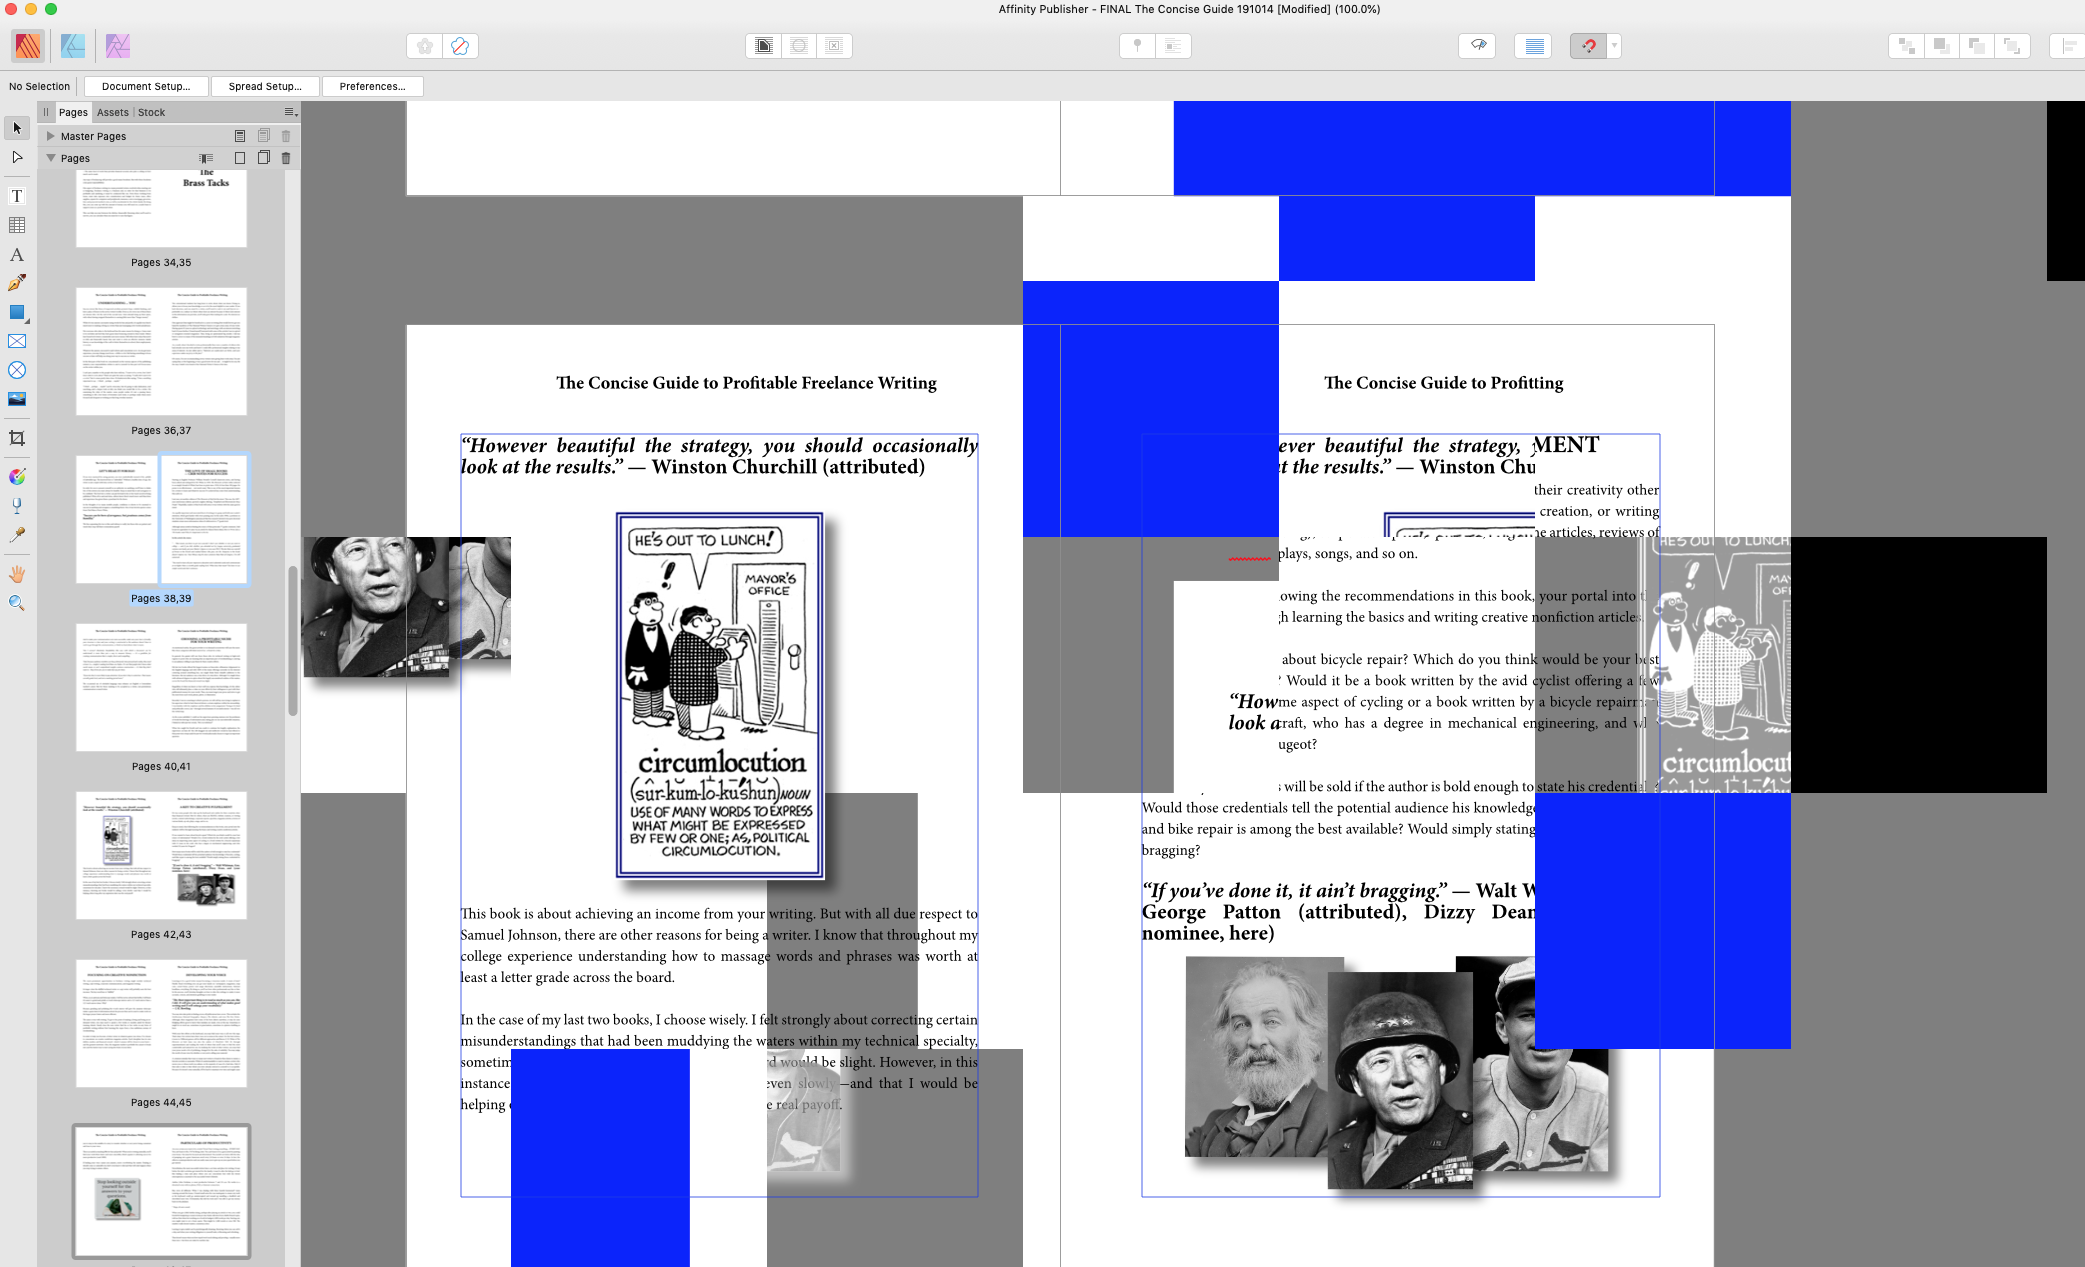Select the blue Rectangle shape tool
Screen dimensions: 2085x1267
pyautogui.click(x=17, y=312)
